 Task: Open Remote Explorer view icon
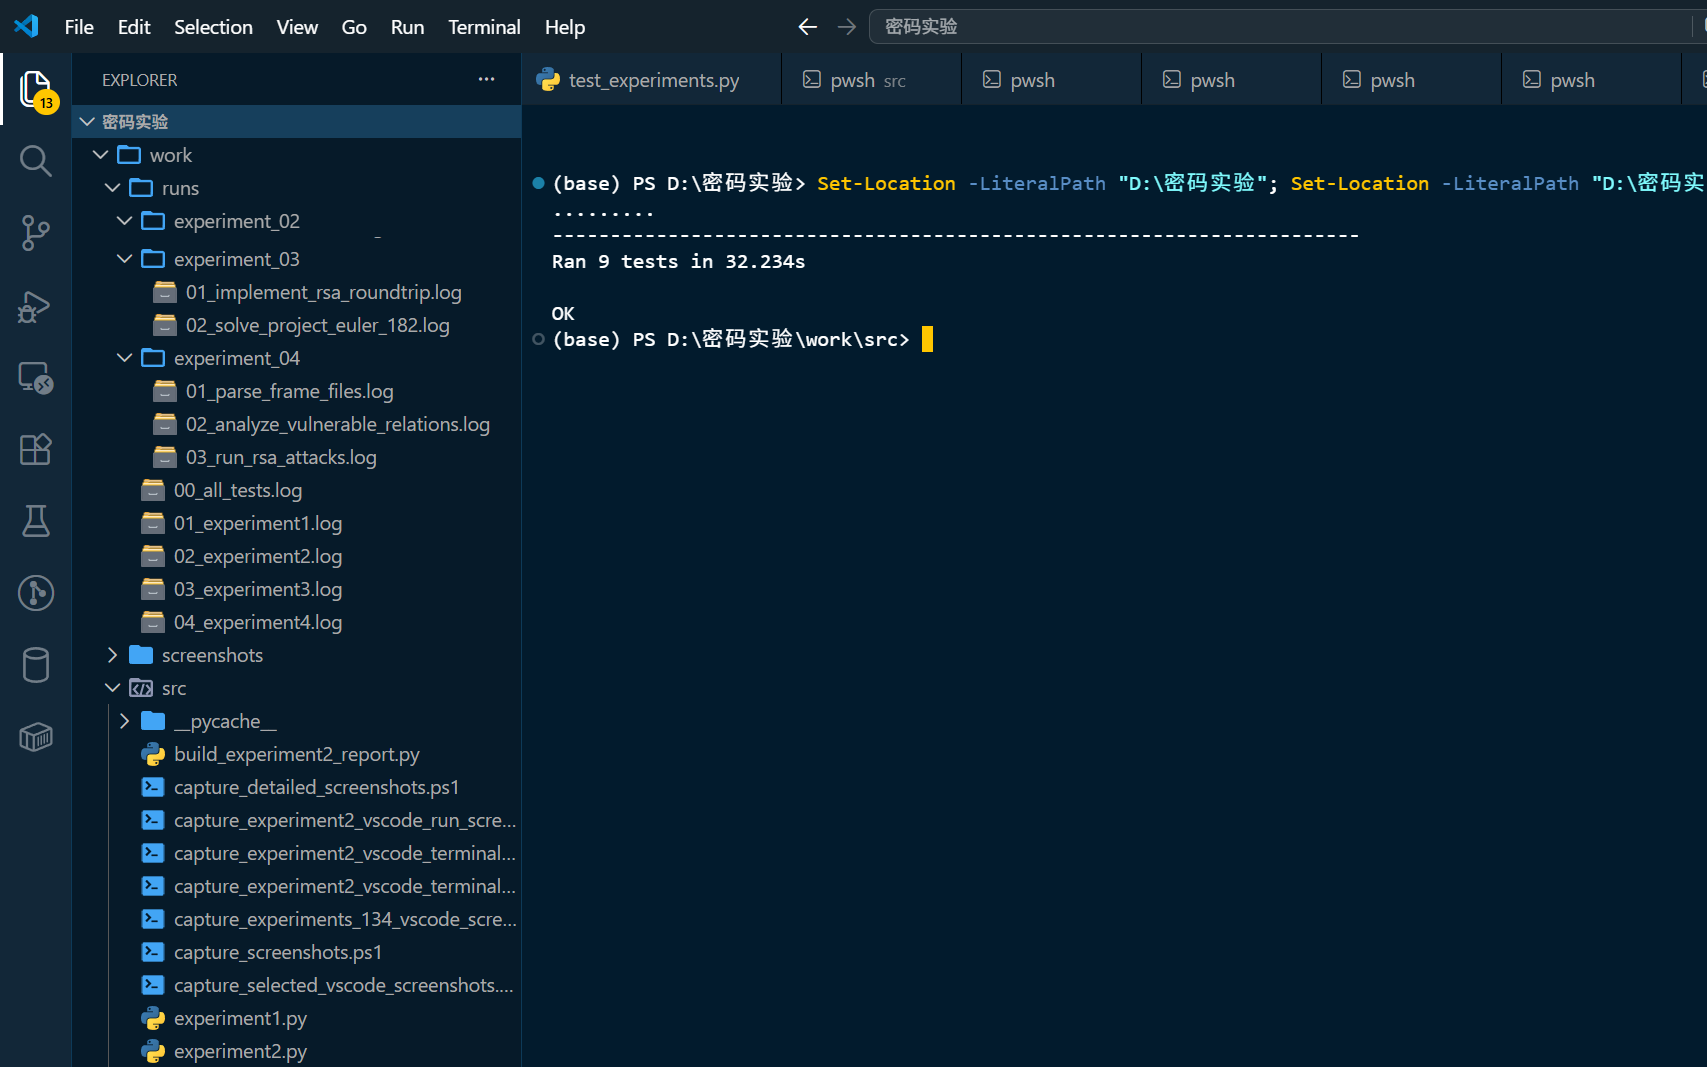point(36,378)
